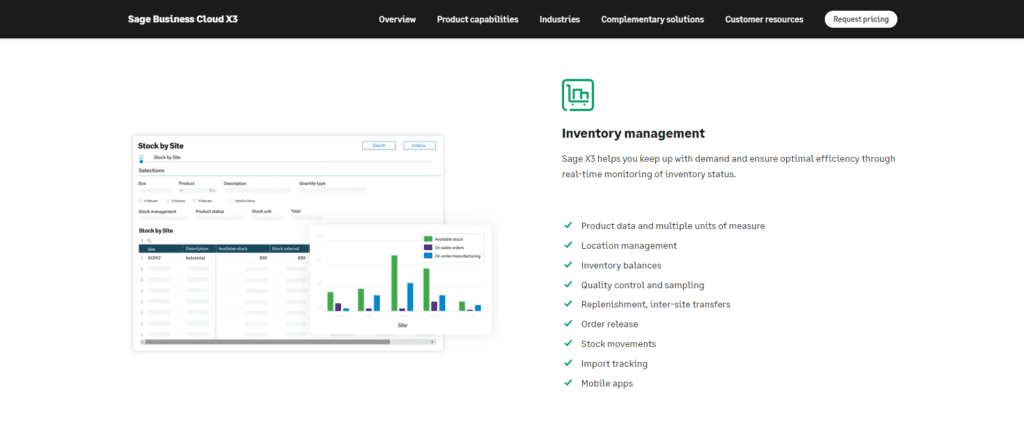
Task: Select Customer resources in the top nav
Action: (764, 19)
